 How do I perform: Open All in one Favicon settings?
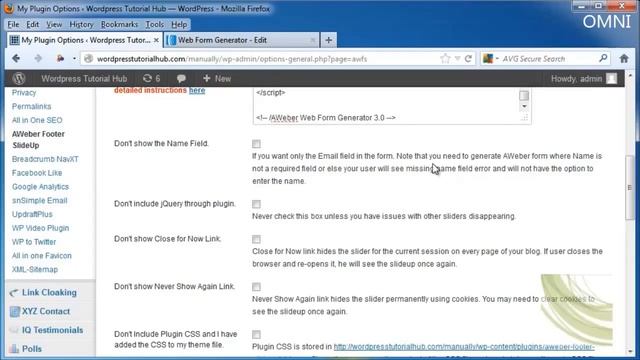pos(42,256)
